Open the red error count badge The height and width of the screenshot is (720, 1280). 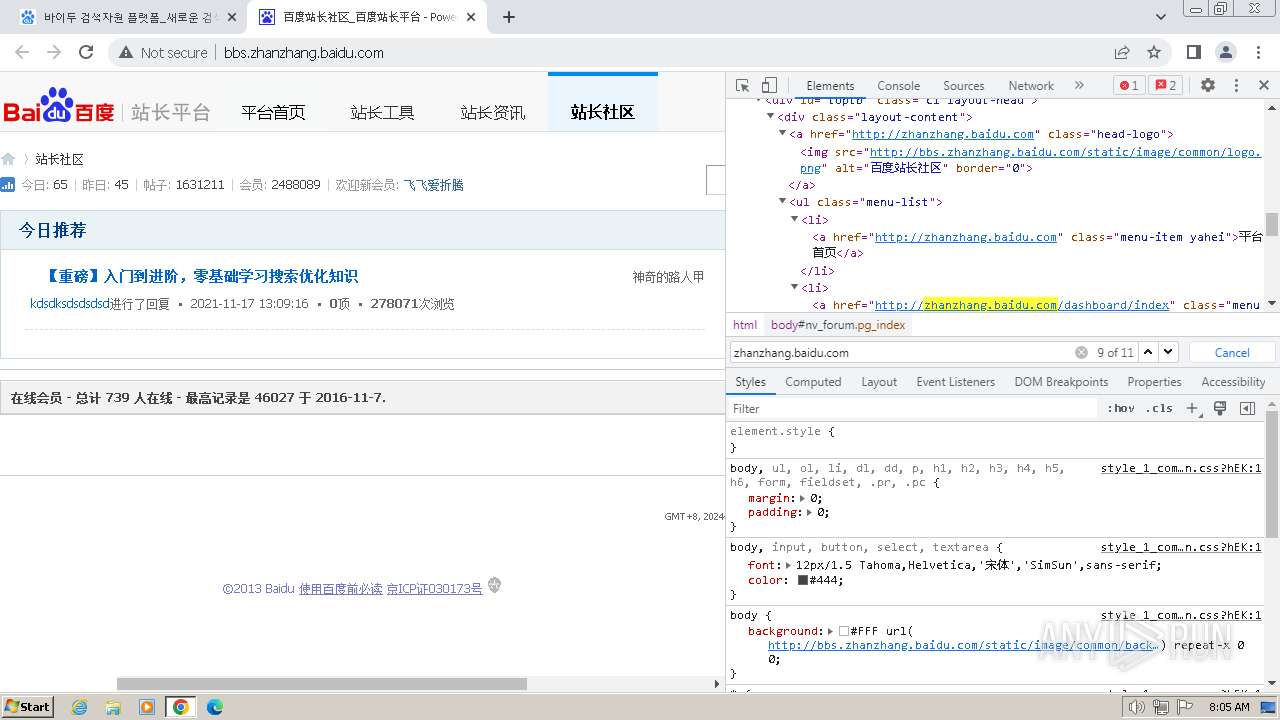[1129, 86]
